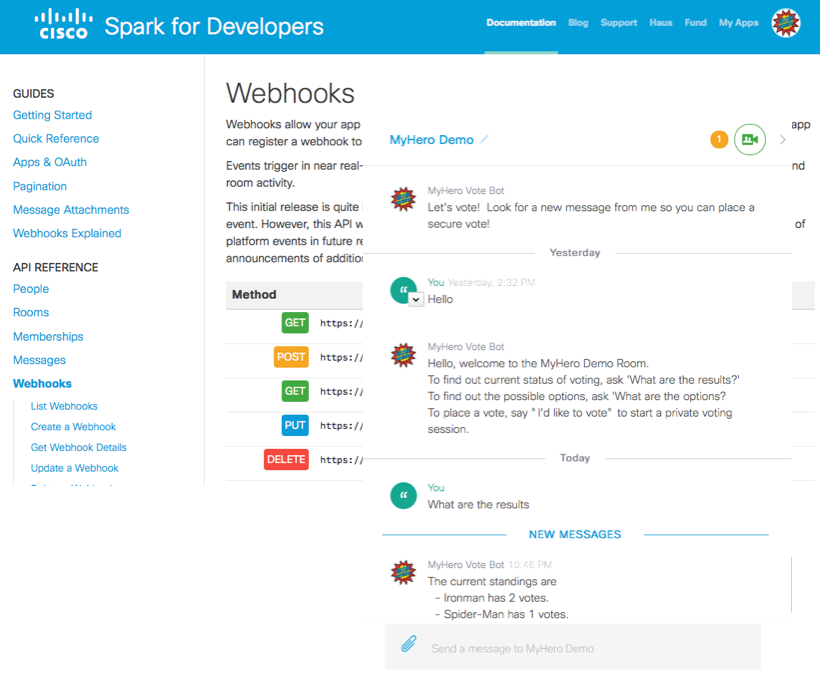This screenshot has width=821, height=675.
Task: Click your avatar beside the Hello message
Action: pyautogui.click(x=402, y=289)
